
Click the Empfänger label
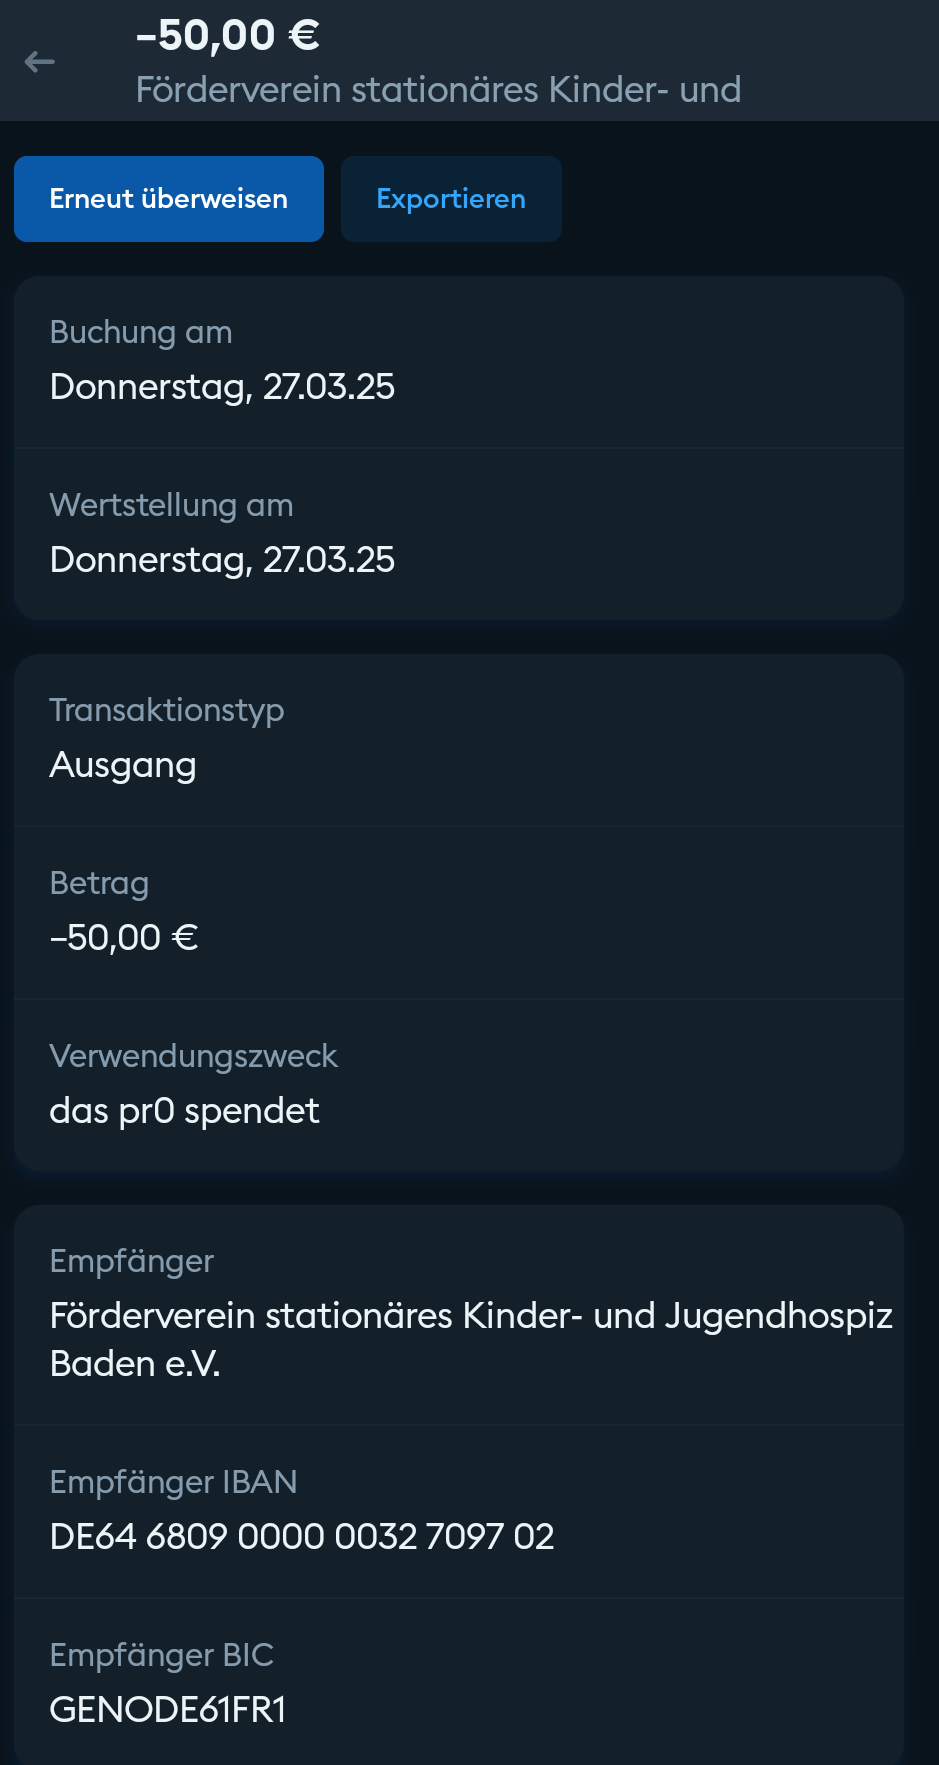[132, 1261]
